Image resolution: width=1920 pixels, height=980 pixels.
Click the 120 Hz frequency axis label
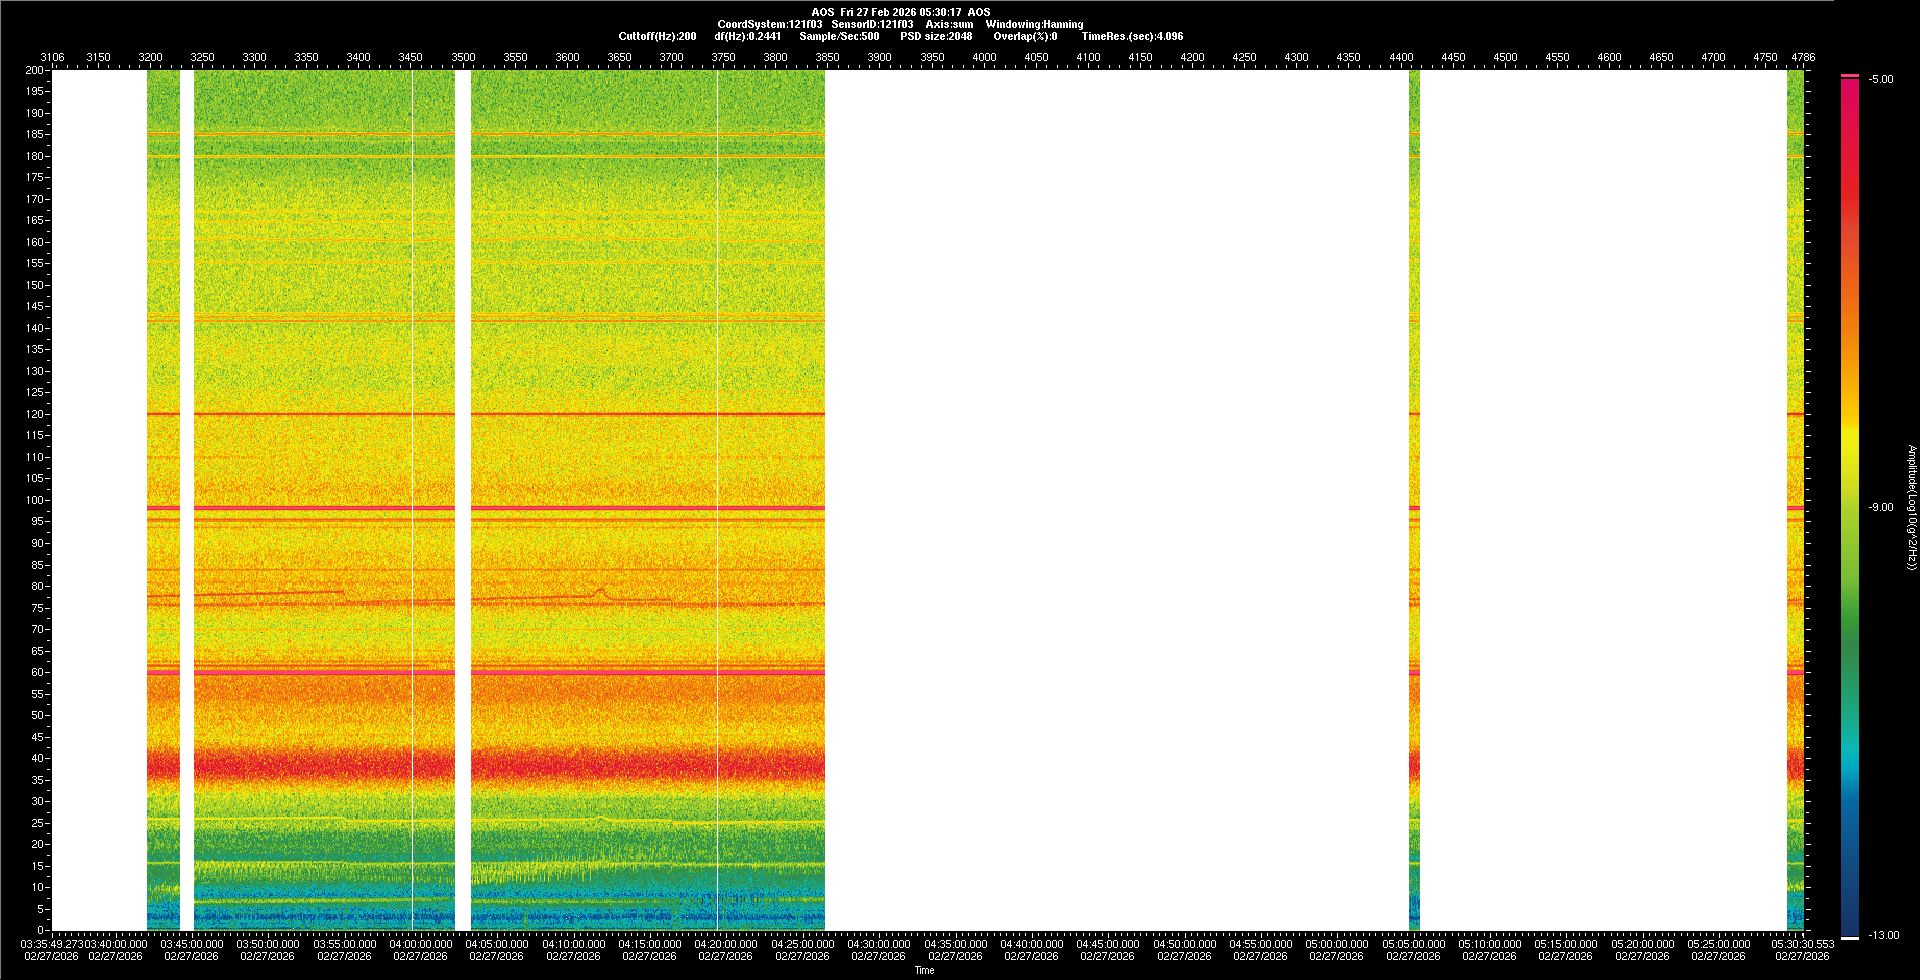[x=35, y=414]
